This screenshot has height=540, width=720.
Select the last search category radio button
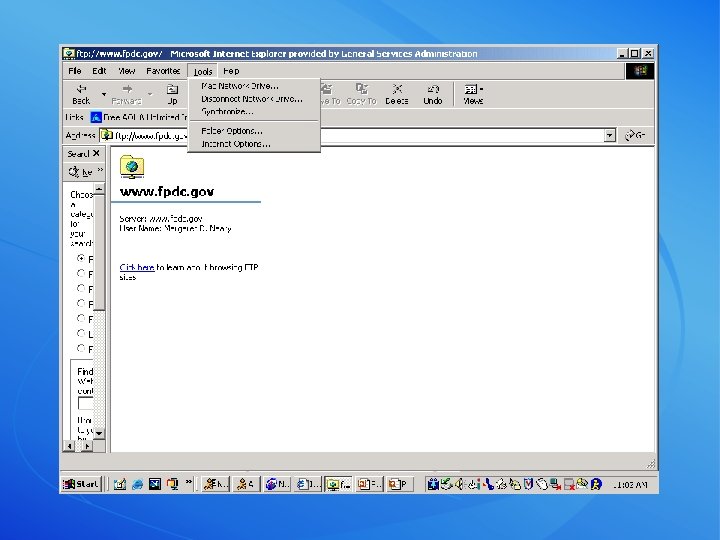tap(81, 348)
